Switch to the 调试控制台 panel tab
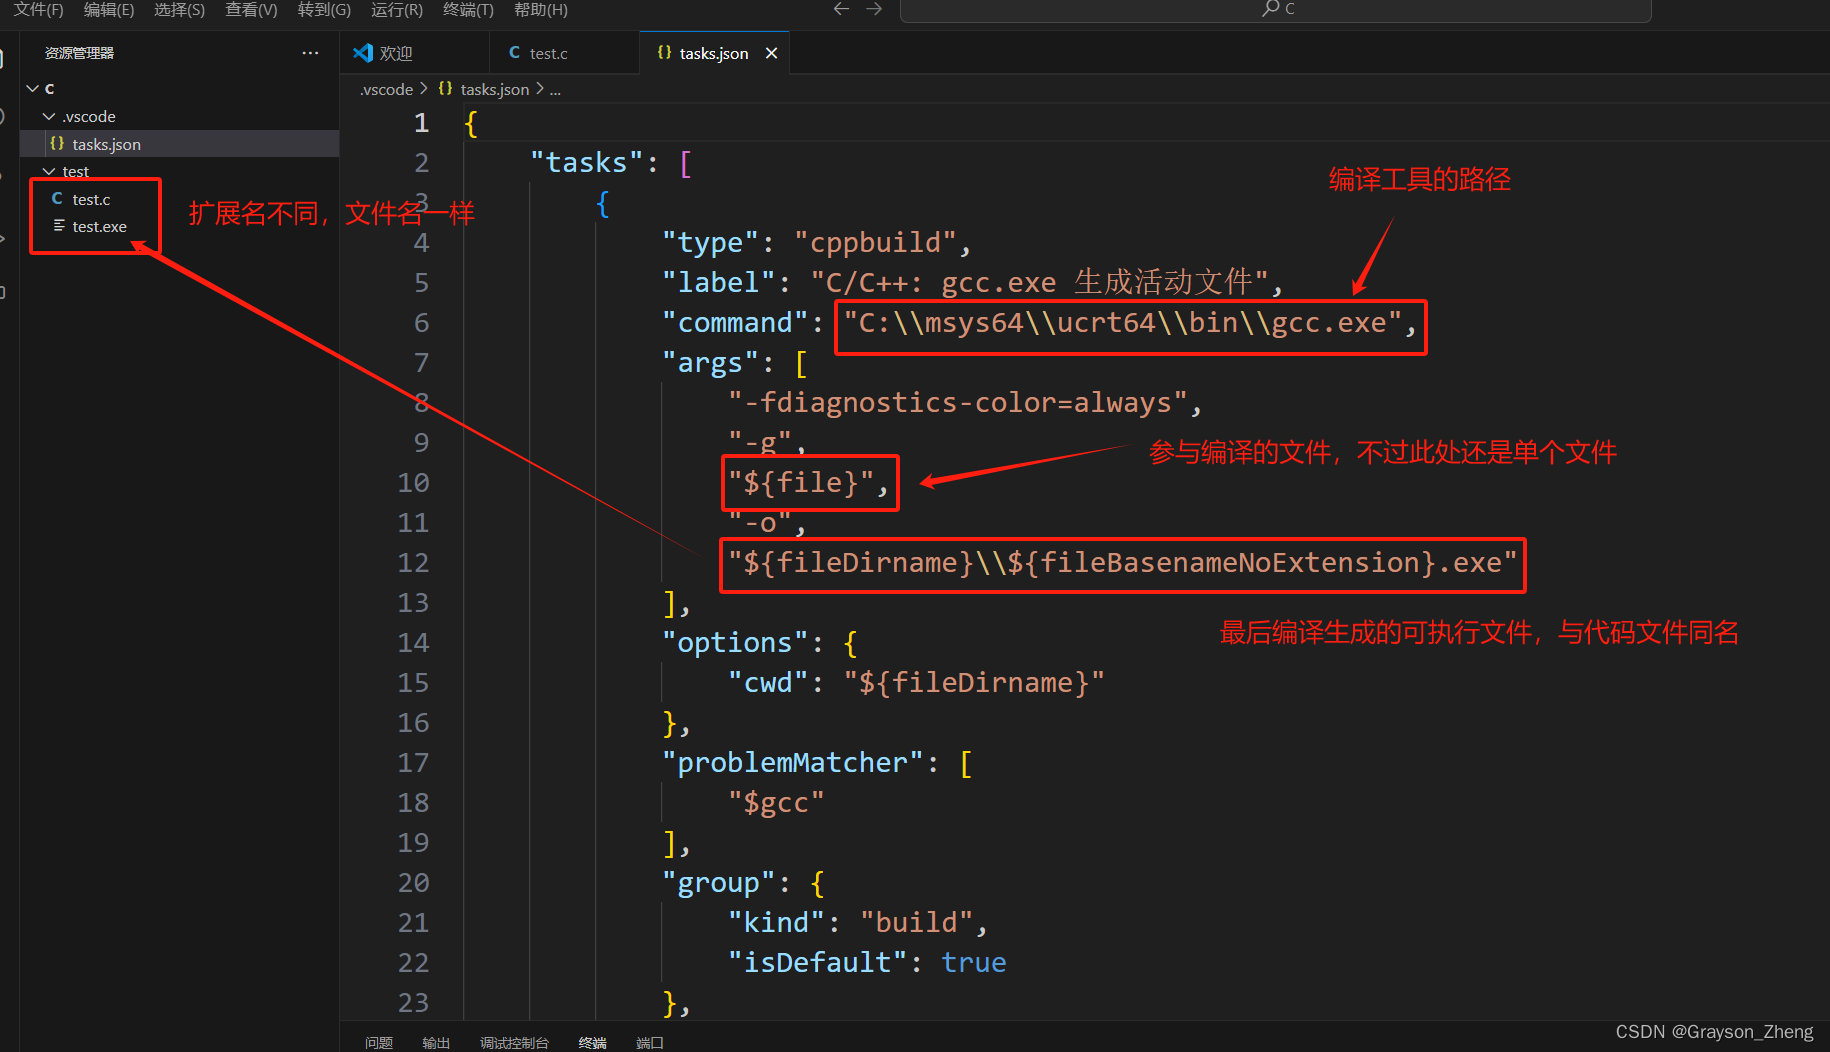 coord(514,1042)
